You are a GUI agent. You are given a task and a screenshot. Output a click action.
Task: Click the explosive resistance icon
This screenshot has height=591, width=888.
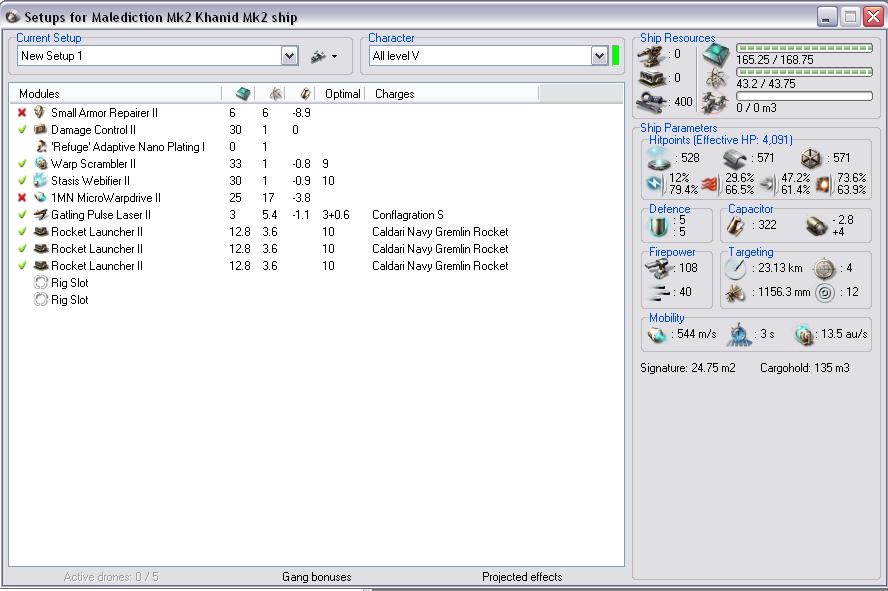coord(822,184)
